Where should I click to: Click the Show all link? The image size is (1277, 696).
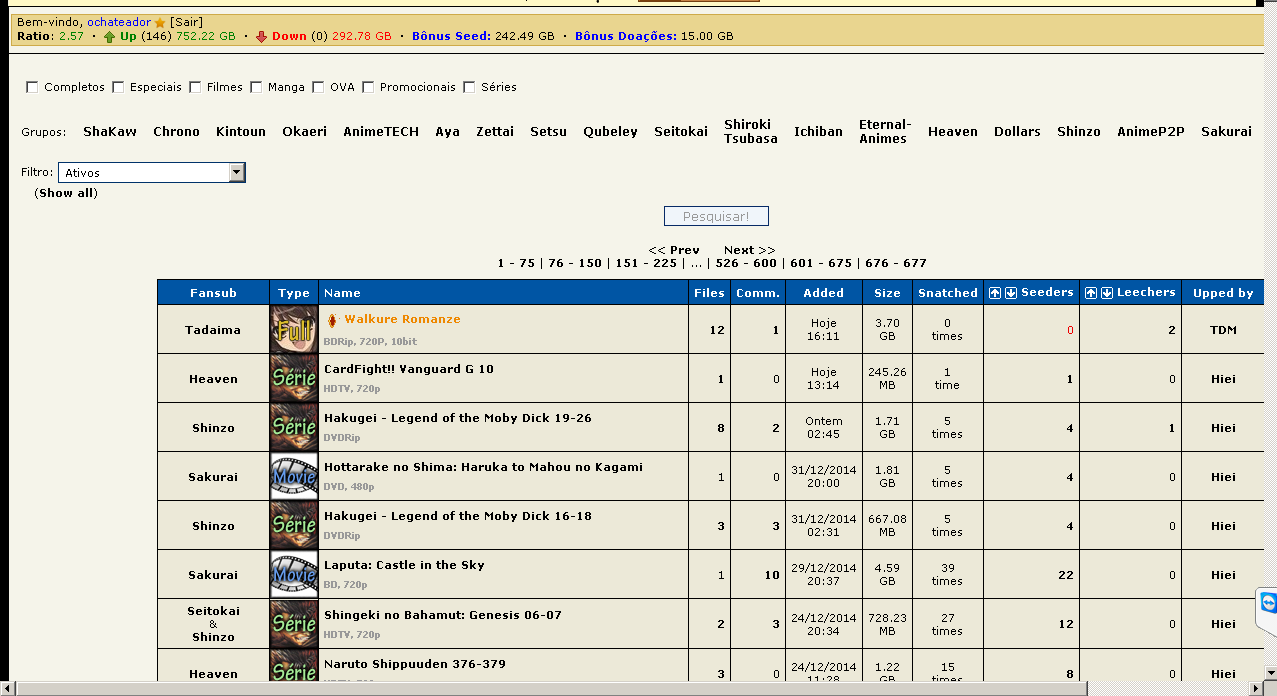point(67,193)
